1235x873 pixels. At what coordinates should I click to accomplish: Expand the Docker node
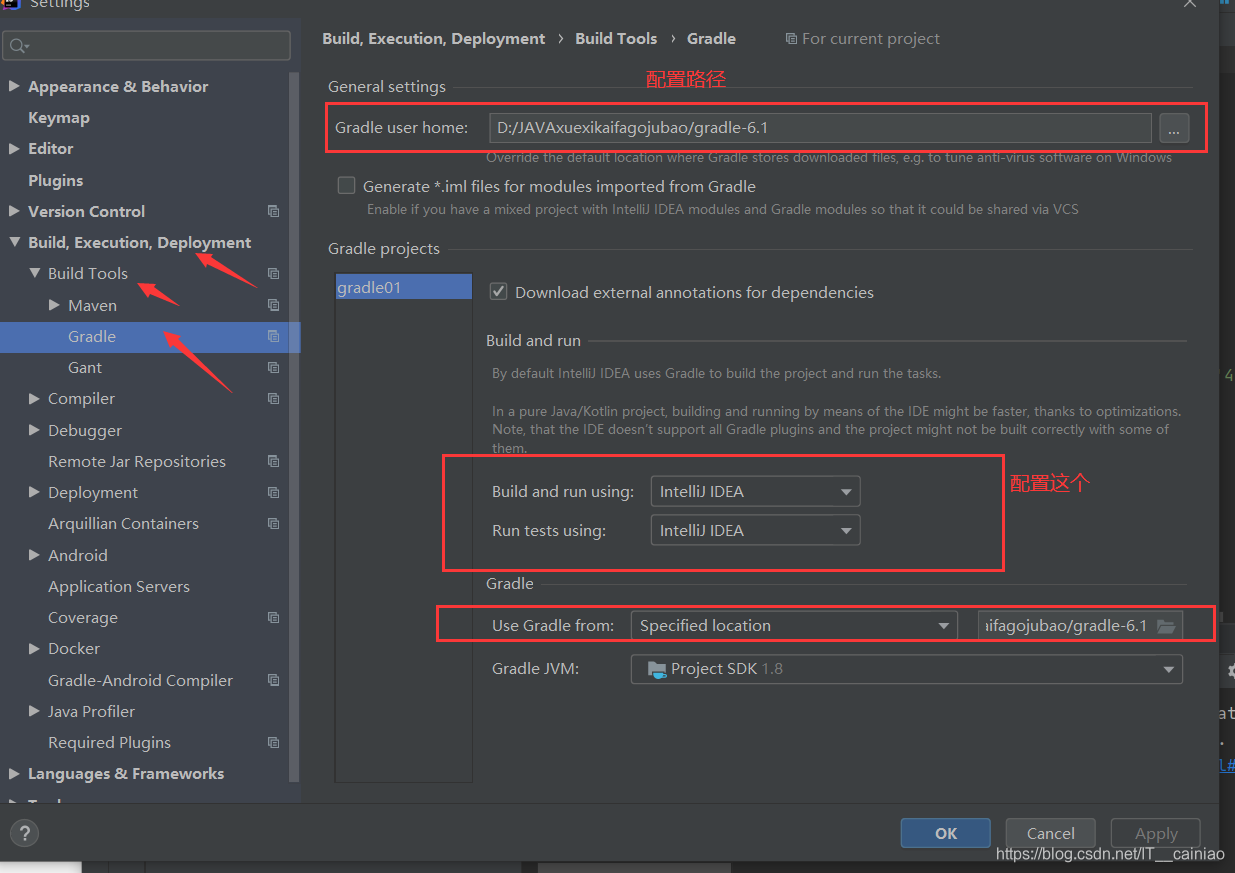[35, 648]
